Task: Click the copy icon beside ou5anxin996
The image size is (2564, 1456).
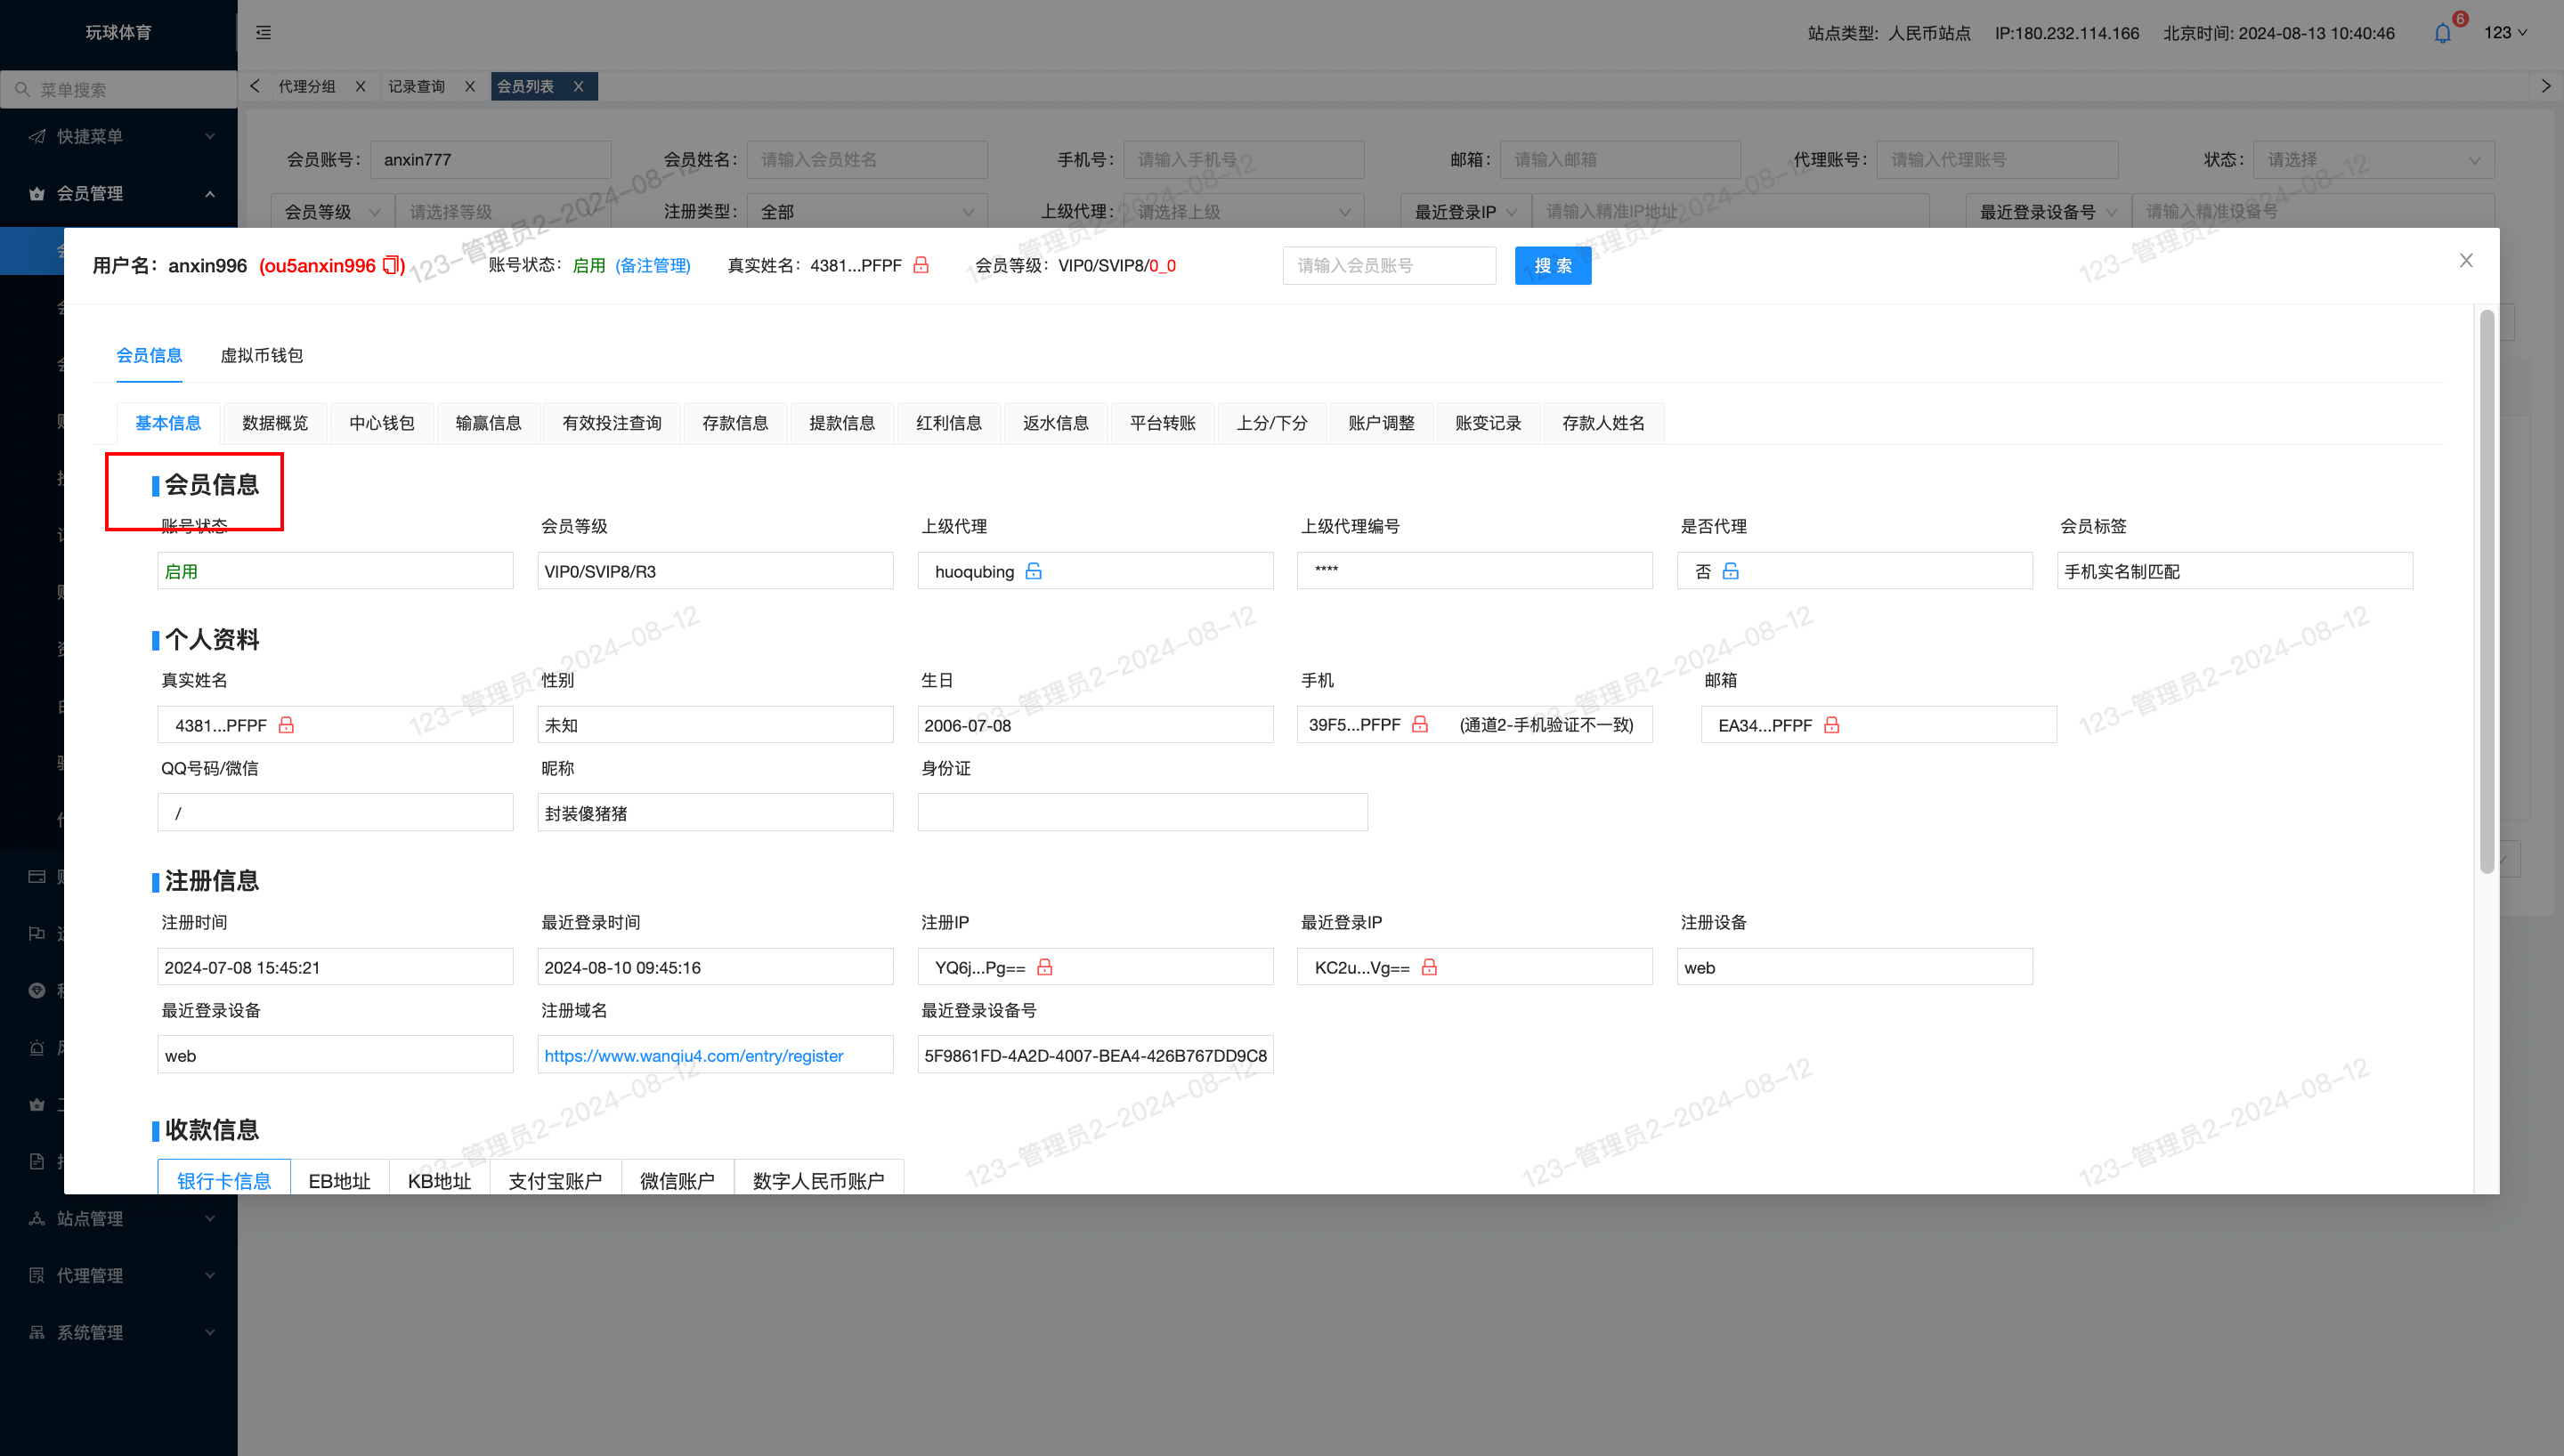Action: pos(392,265)
